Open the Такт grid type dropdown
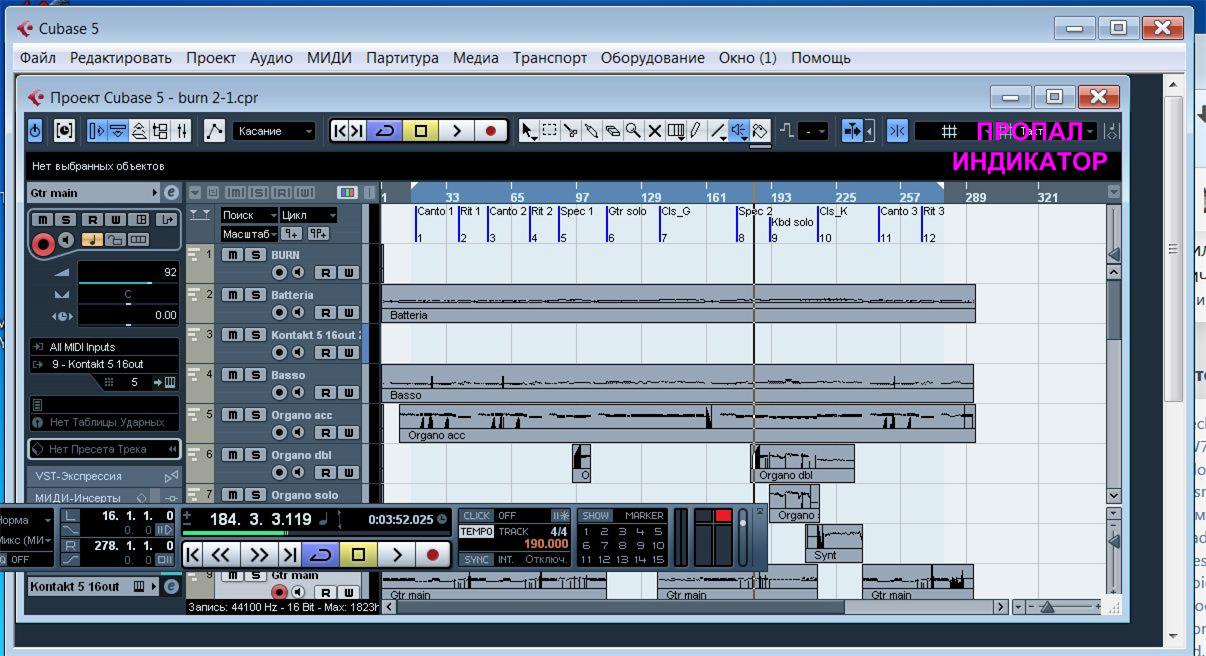Image resolution: width=1206 pixels, height=656 pixels. pyautogui.click(x=1046, y=131)
